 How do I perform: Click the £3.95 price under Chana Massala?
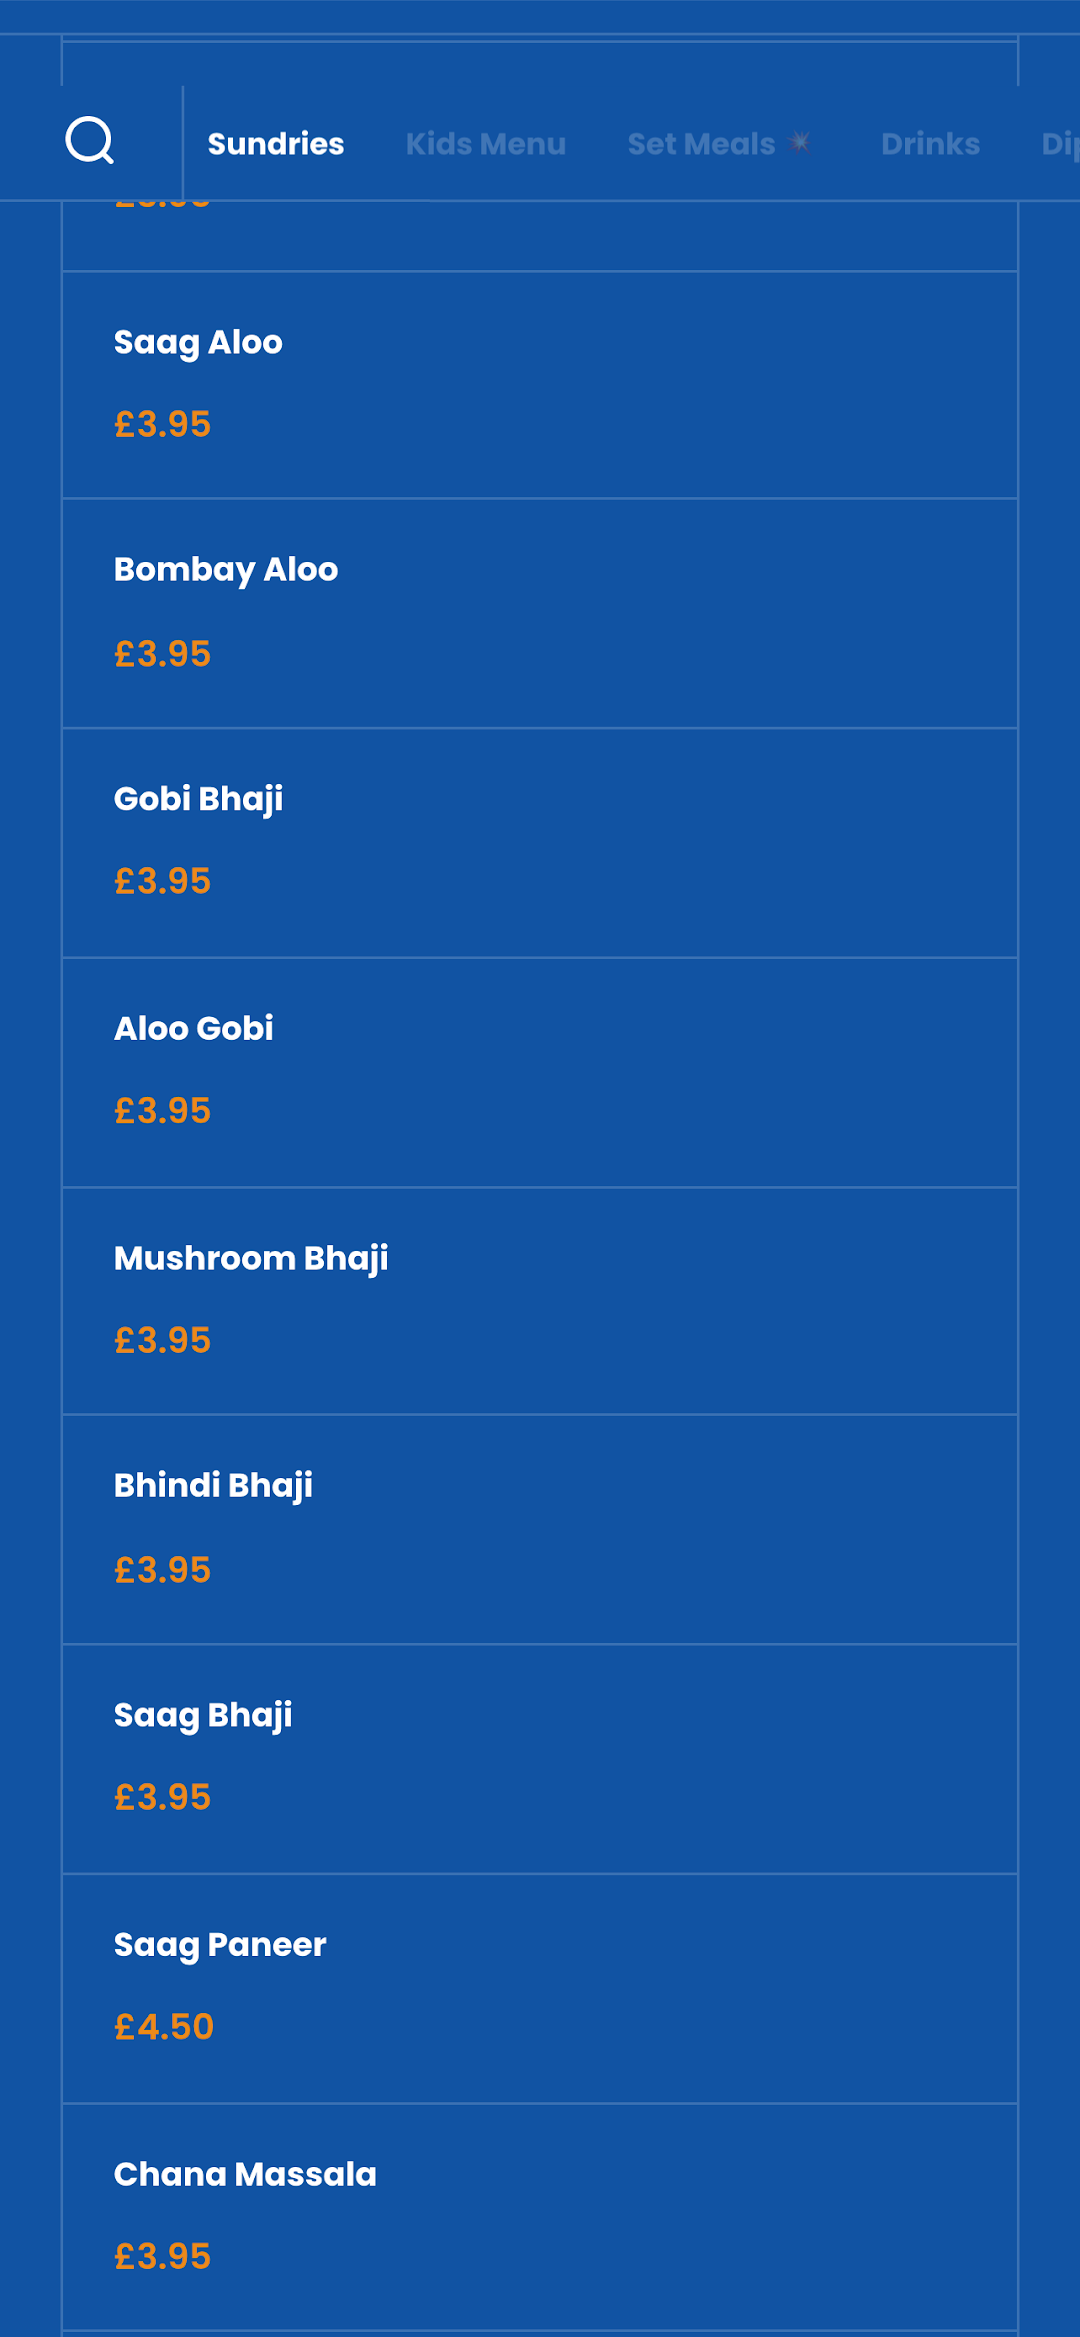pyautogui.click(x=163, y=2256)
